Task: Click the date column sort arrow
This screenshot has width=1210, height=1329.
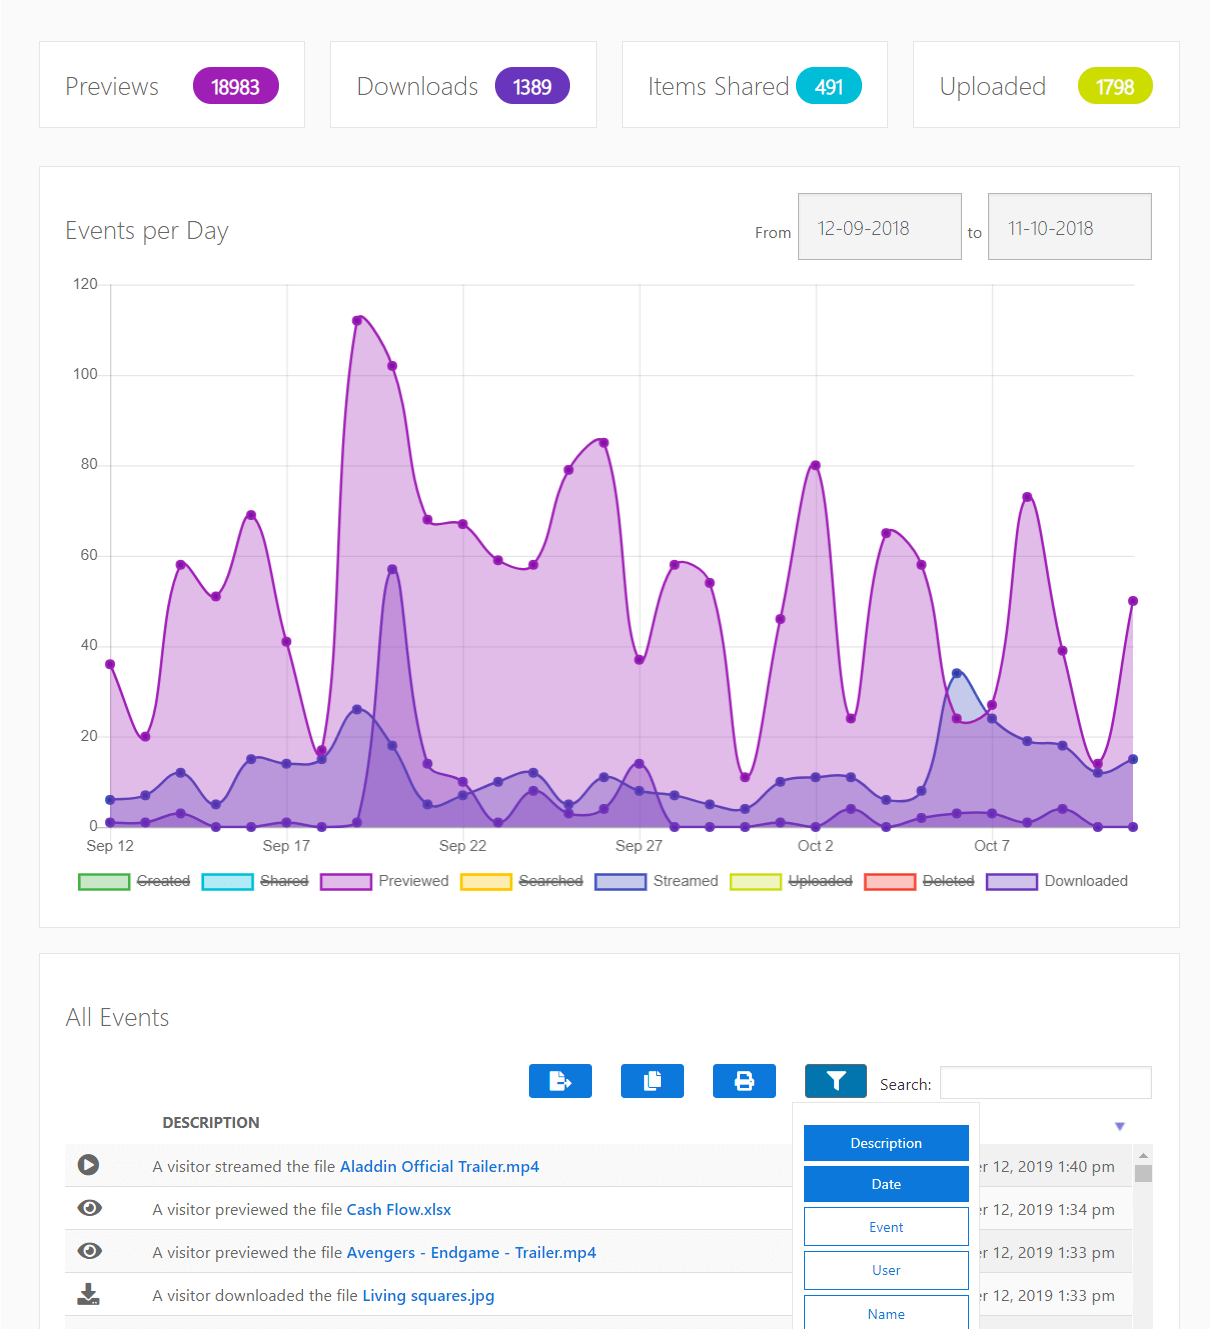Action: click(1120, 1126)
